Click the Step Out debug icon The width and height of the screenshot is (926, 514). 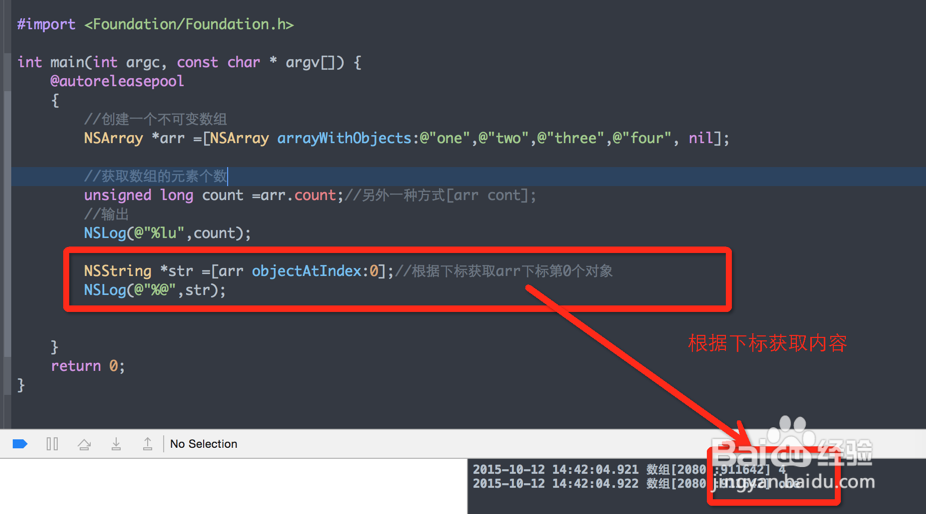point(148,444)
